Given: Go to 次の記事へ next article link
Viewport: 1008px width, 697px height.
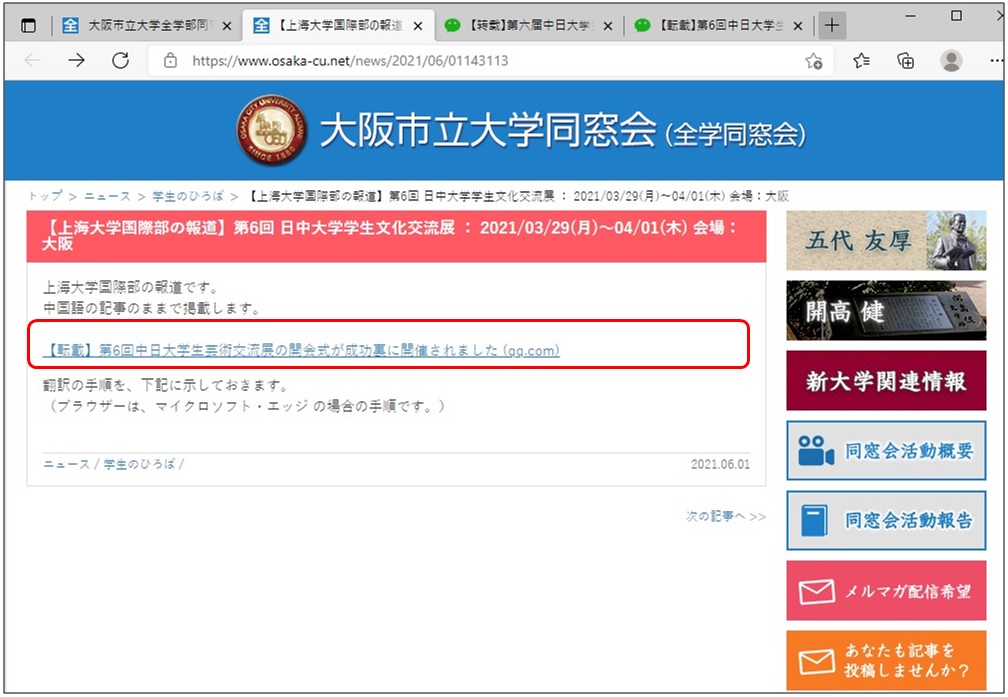Looking at the screenshot, I should [x=725, y=516].
